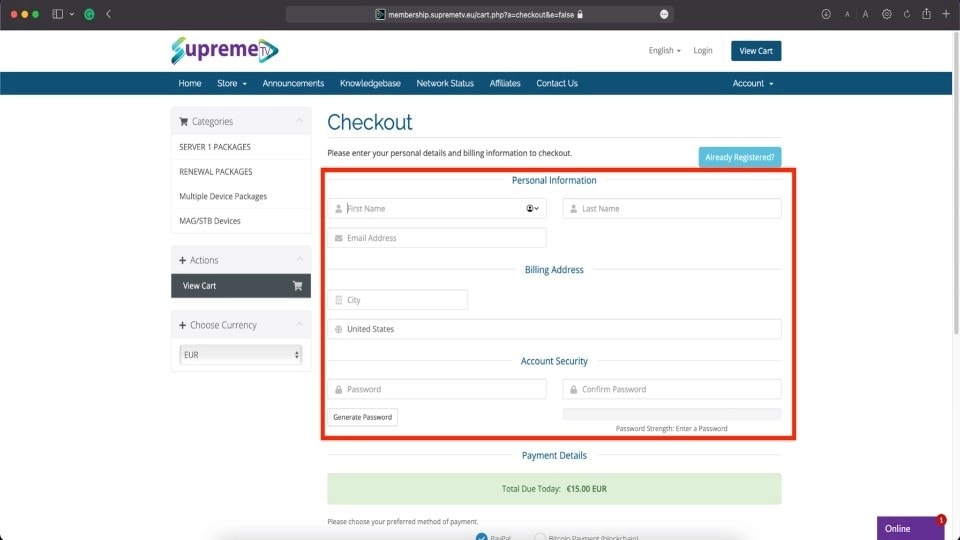The height and width of the screenshot is (540, 960).
Task: Go back using the Safari back arrow
Action: pos(108,13)
